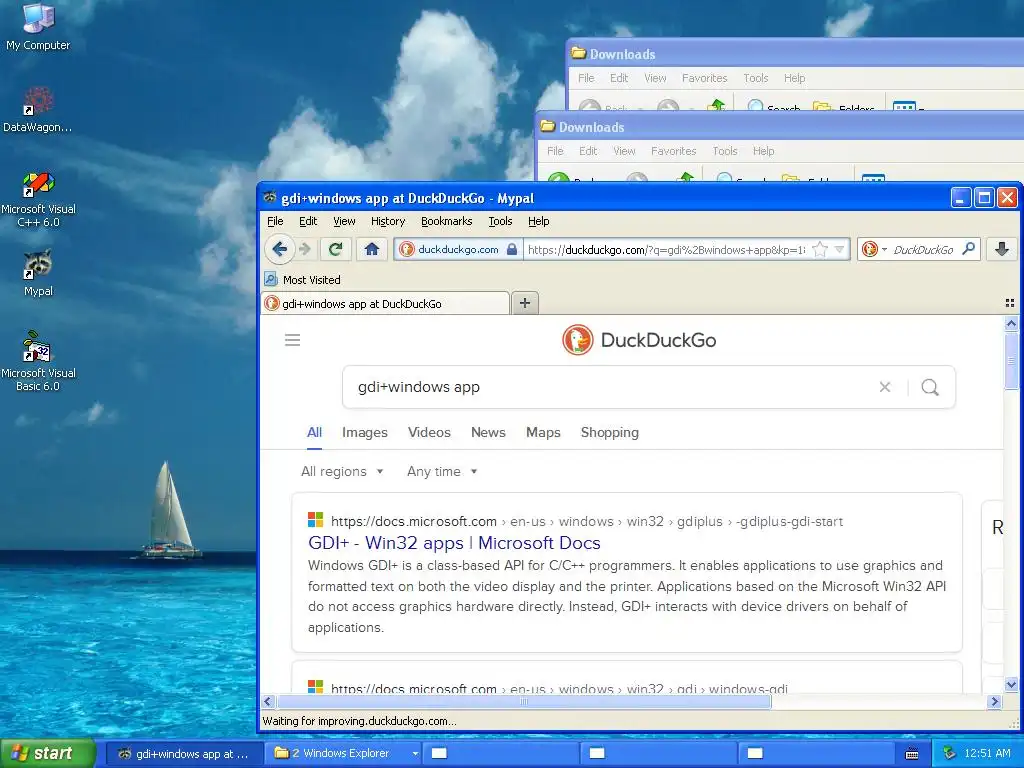The image size is (1024, 768).
Task: Open the DataWagon desktop shortcut
Action: point(38,110)
